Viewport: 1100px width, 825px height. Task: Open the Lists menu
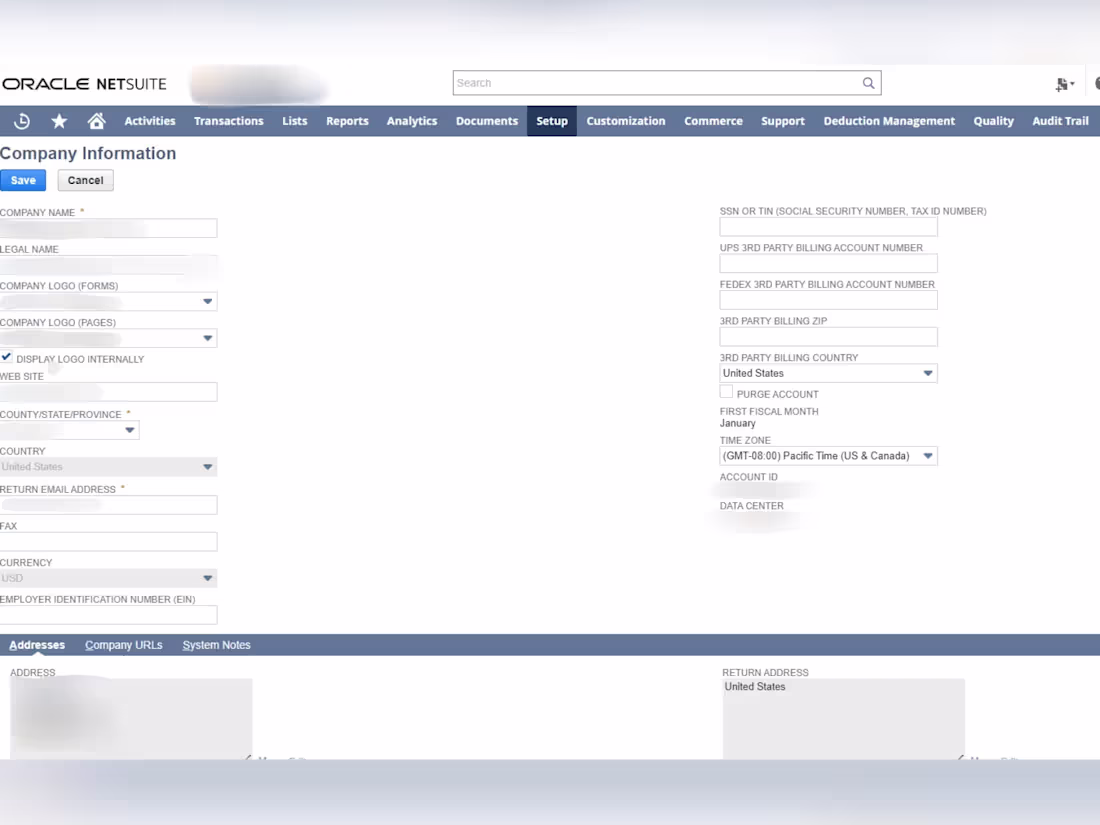(x=295, y=121)
